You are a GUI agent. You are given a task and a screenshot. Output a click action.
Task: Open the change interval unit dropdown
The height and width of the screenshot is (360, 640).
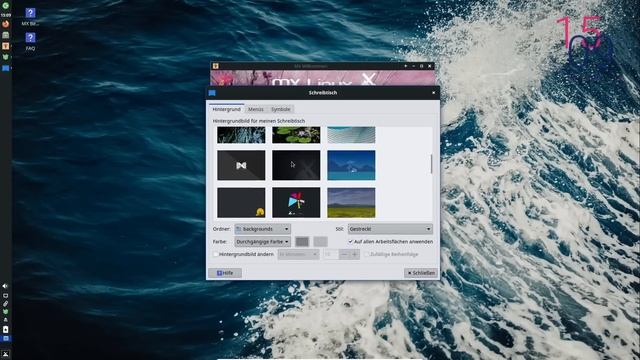pyautogui.click(x=298, y=254)
